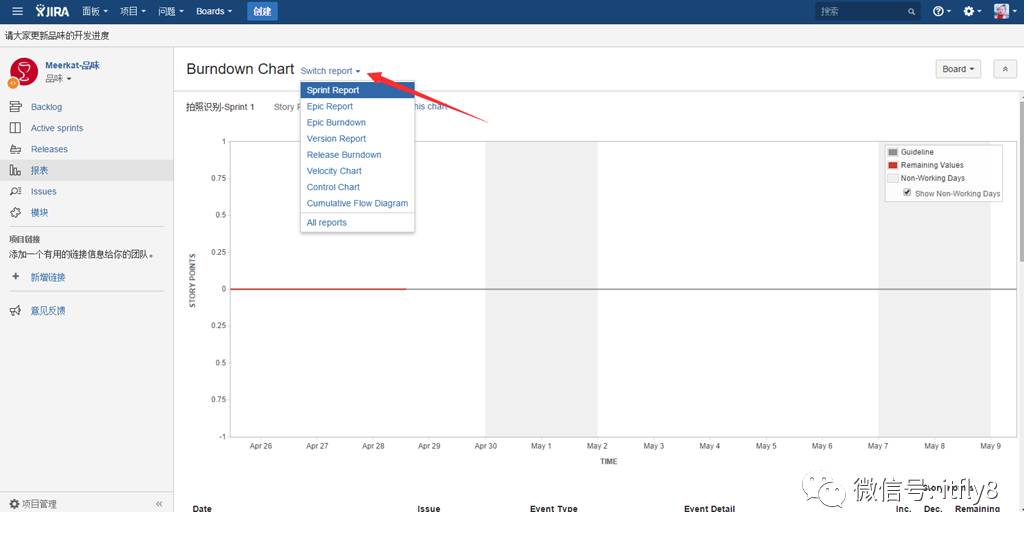Click the JIRA logo
Viewport: 1032px width, 538px height.
52,11
